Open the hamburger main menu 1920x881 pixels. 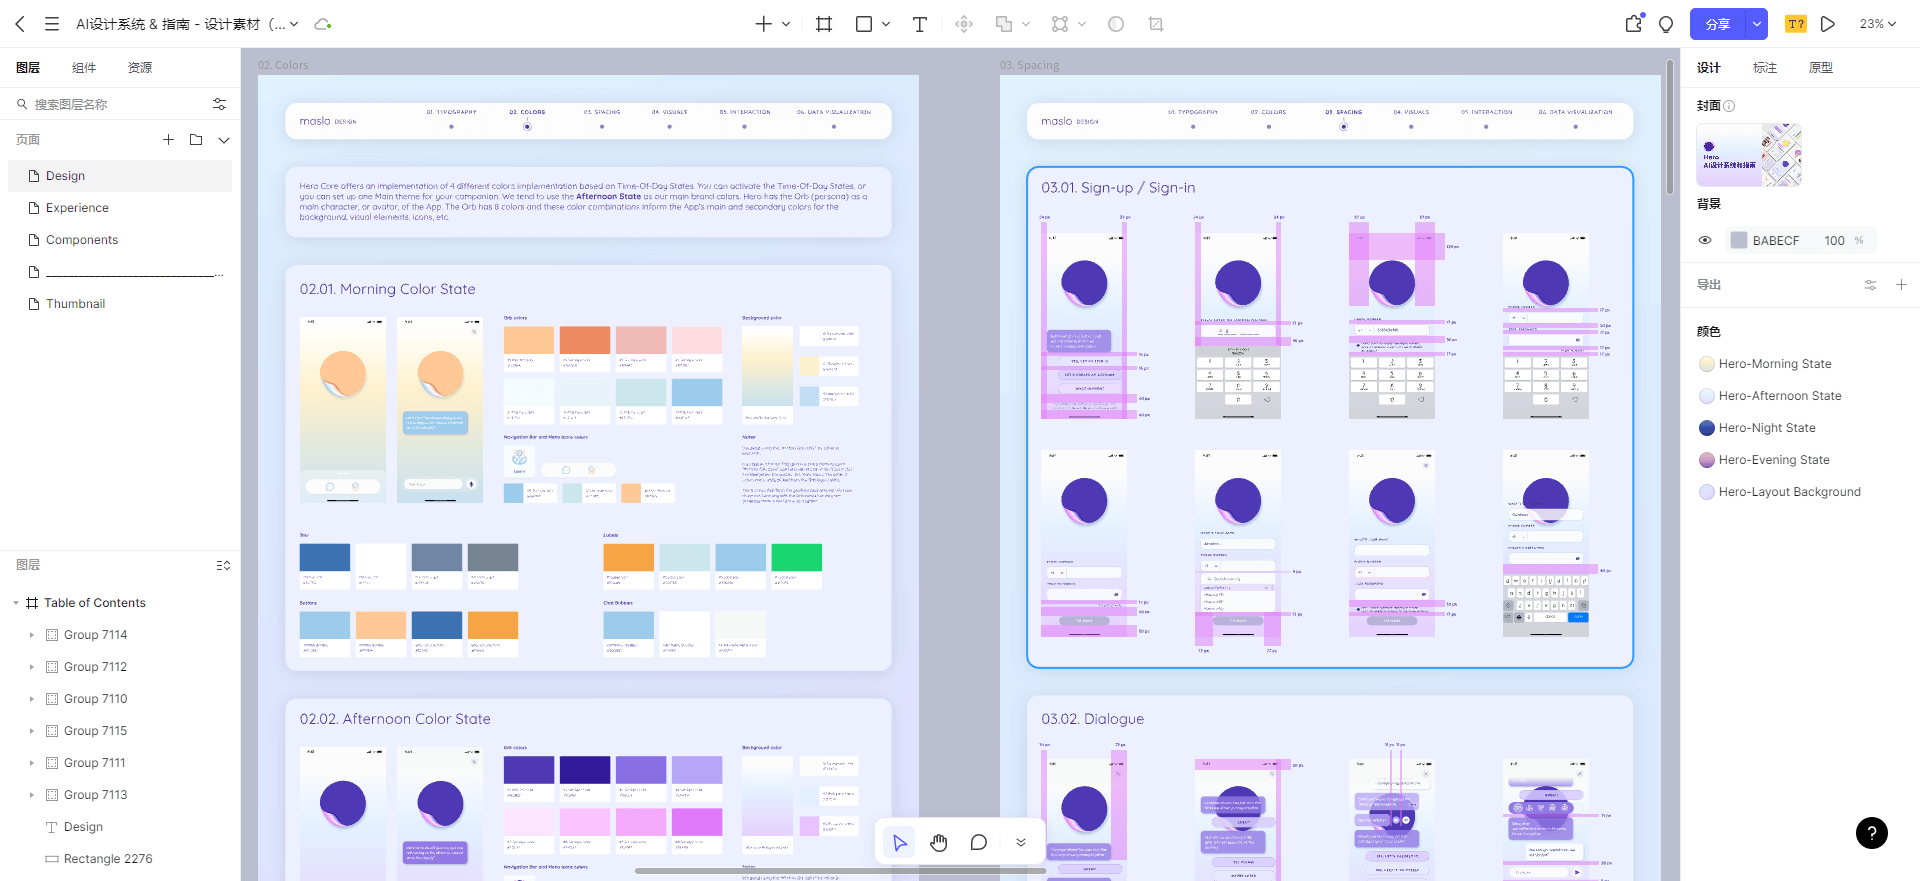52,24
